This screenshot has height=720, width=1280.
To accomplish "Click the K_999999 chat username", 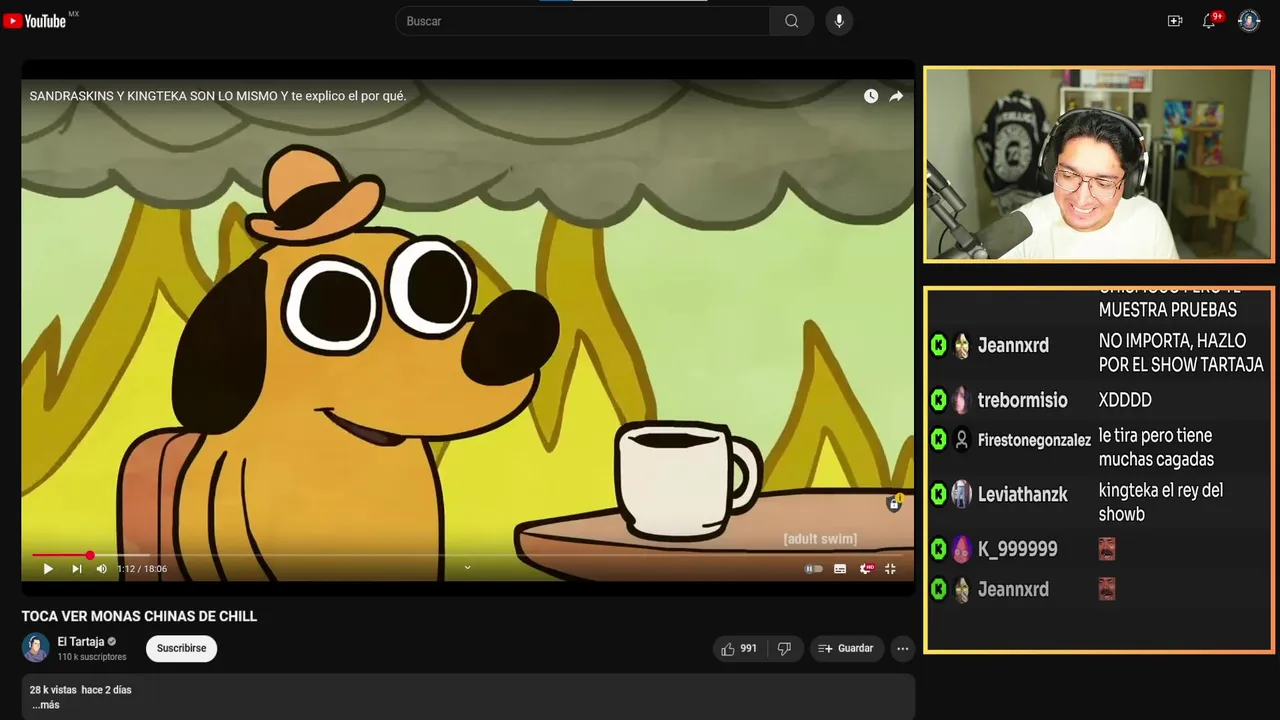I will (1017, 549).
